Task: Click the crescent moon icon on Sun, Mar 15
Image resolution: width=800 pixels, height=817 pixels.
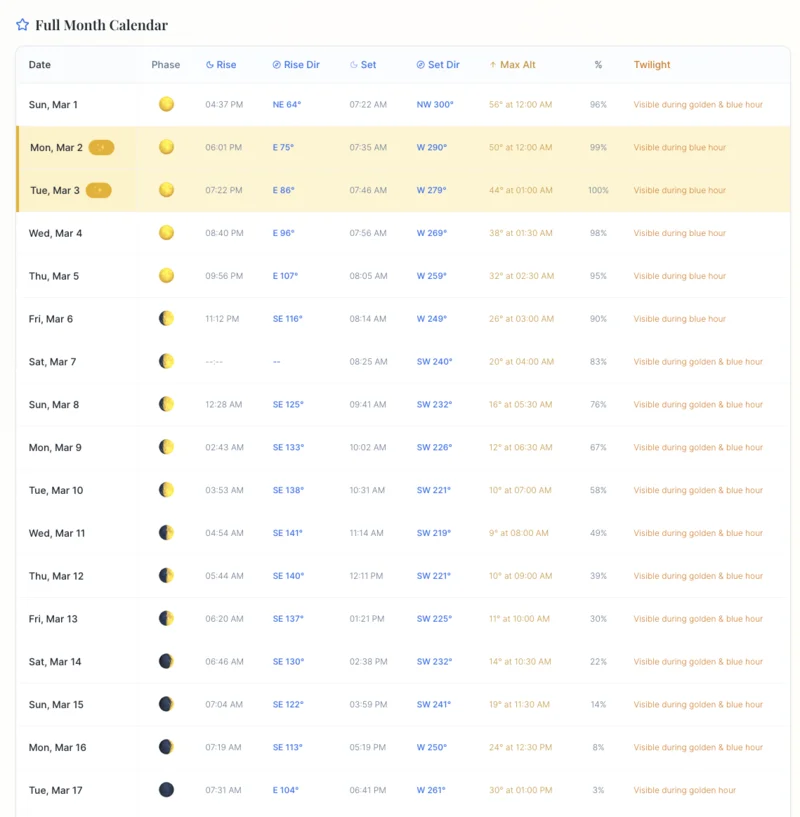Action: pos(166,704)
